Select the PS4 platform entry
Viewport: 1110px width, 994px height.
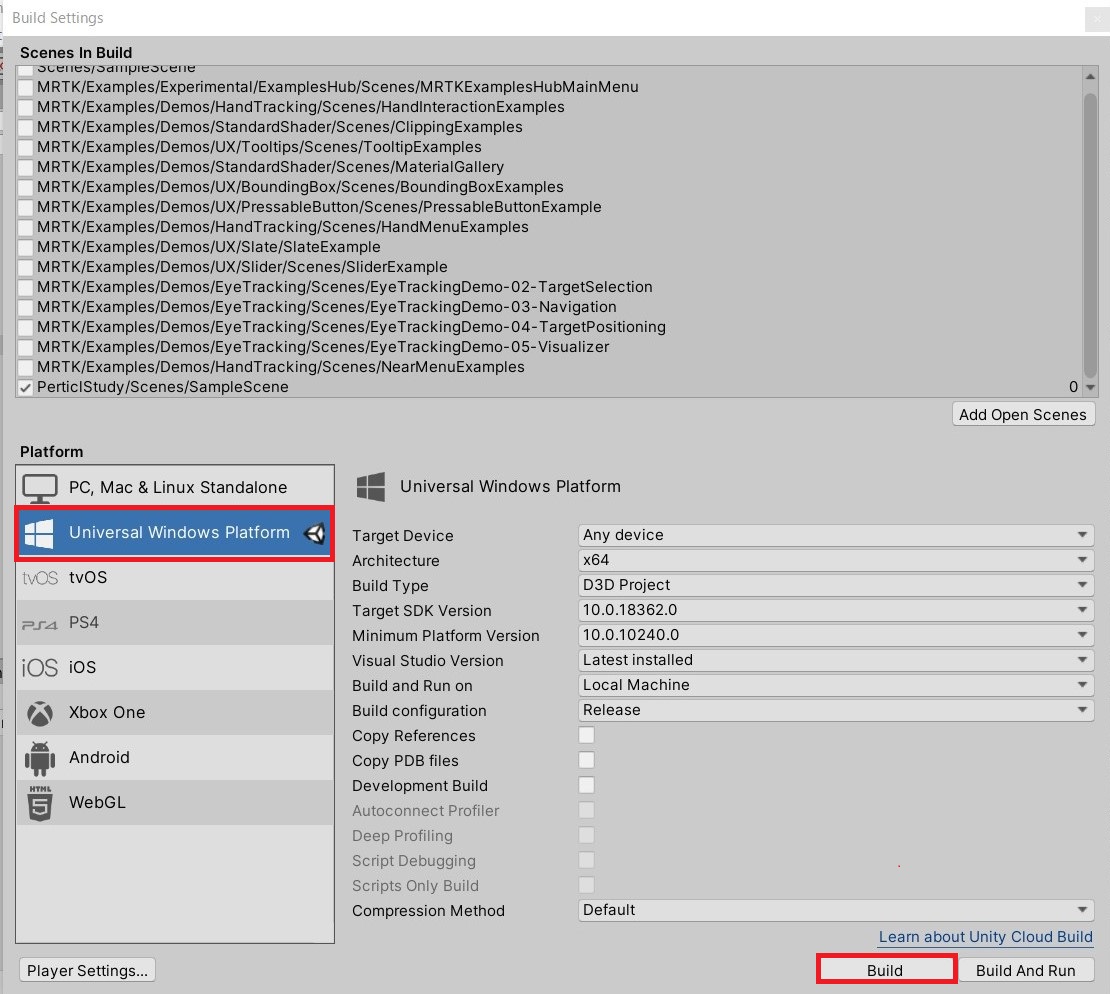(175, 623)
